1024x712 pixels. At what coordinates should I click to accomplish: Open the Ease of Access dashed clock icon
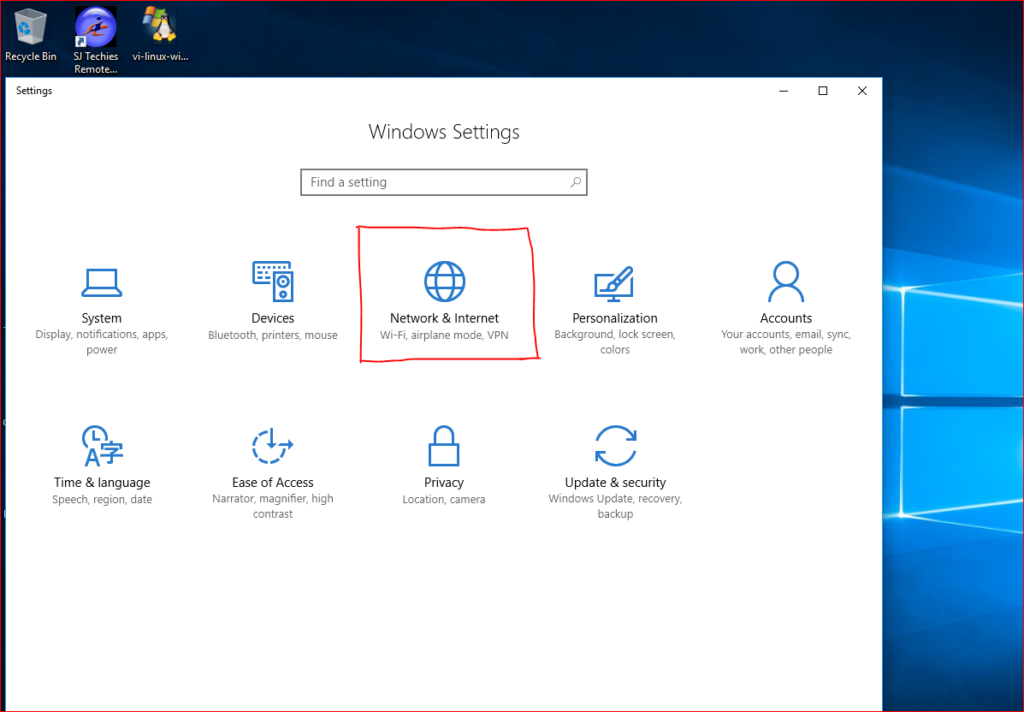click(272, 445)
